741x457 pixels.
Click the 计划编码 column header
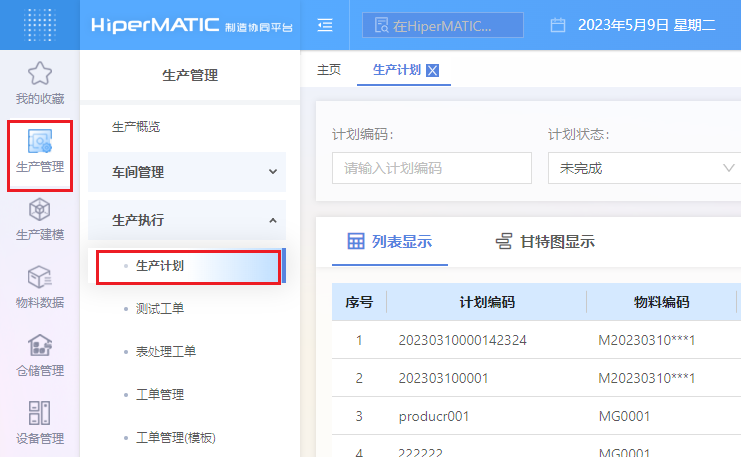coord(487,302)
